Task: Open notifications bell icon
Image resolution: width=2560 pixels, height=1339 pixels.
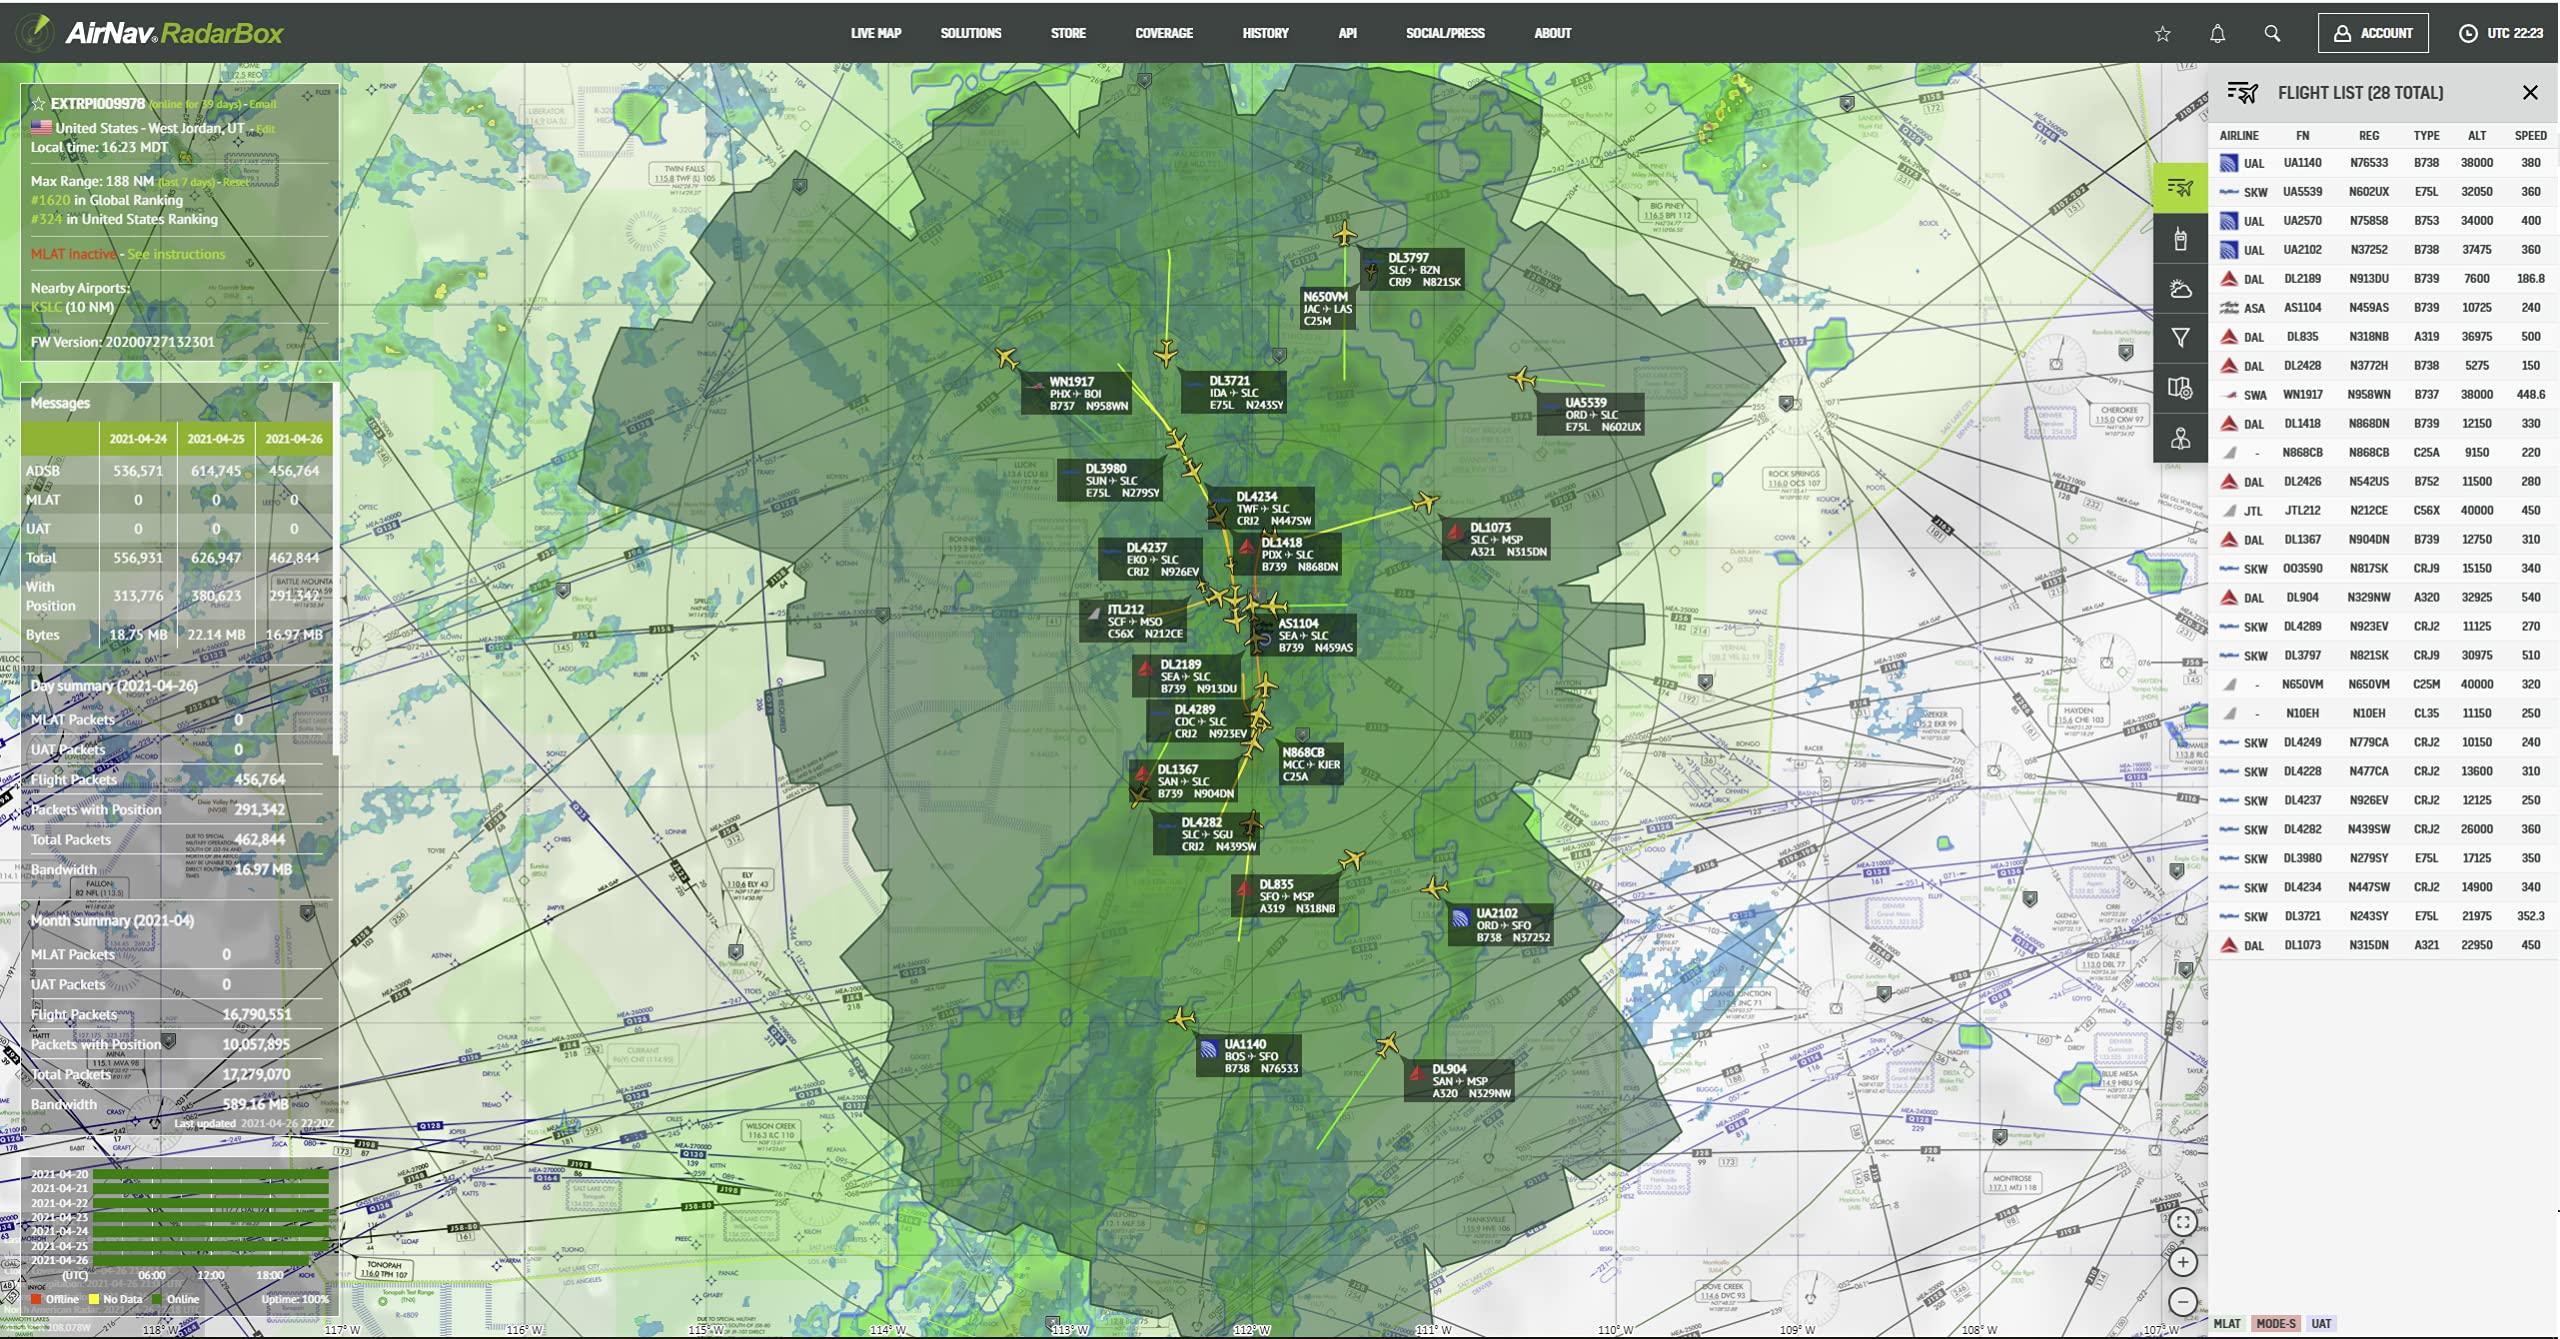Action: click(x=2217, y=34)
